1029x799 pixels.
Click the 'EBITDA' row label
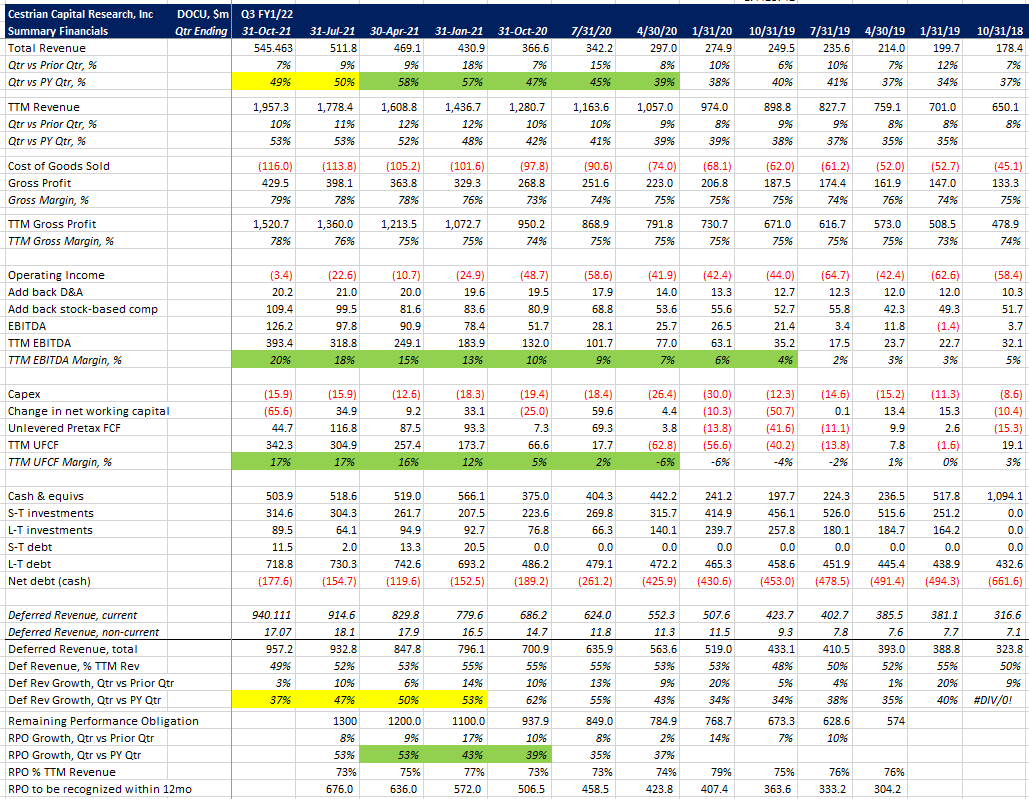tap(26, 326)
